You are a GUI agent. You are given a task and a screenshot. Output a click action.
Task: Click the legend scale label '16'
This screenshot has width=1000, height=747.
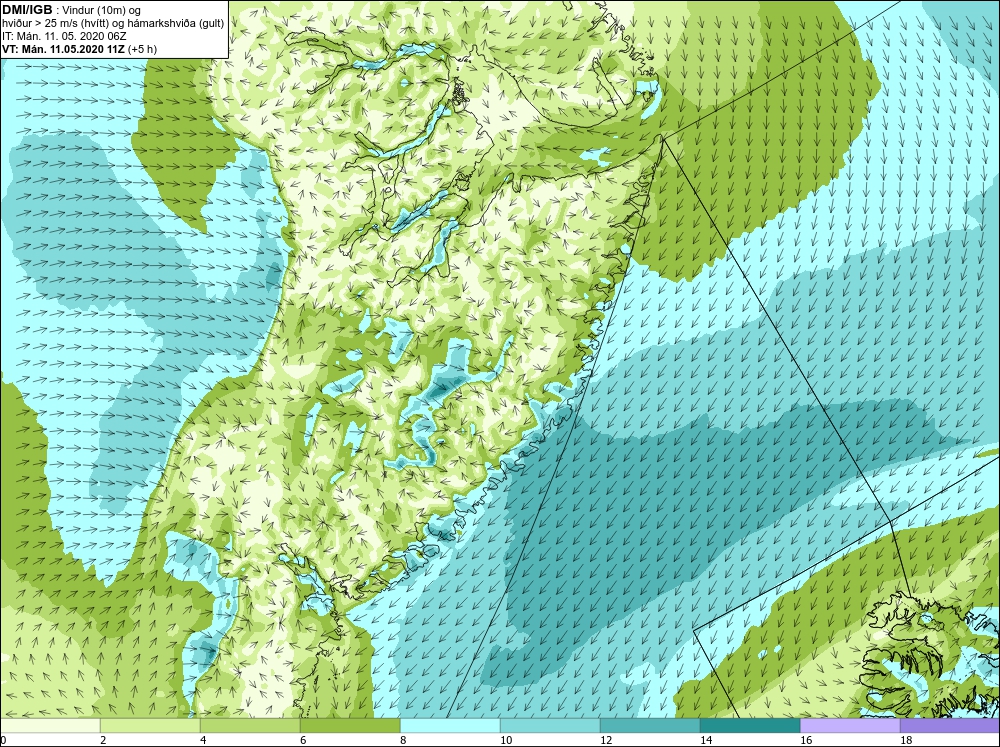(806, 740)
